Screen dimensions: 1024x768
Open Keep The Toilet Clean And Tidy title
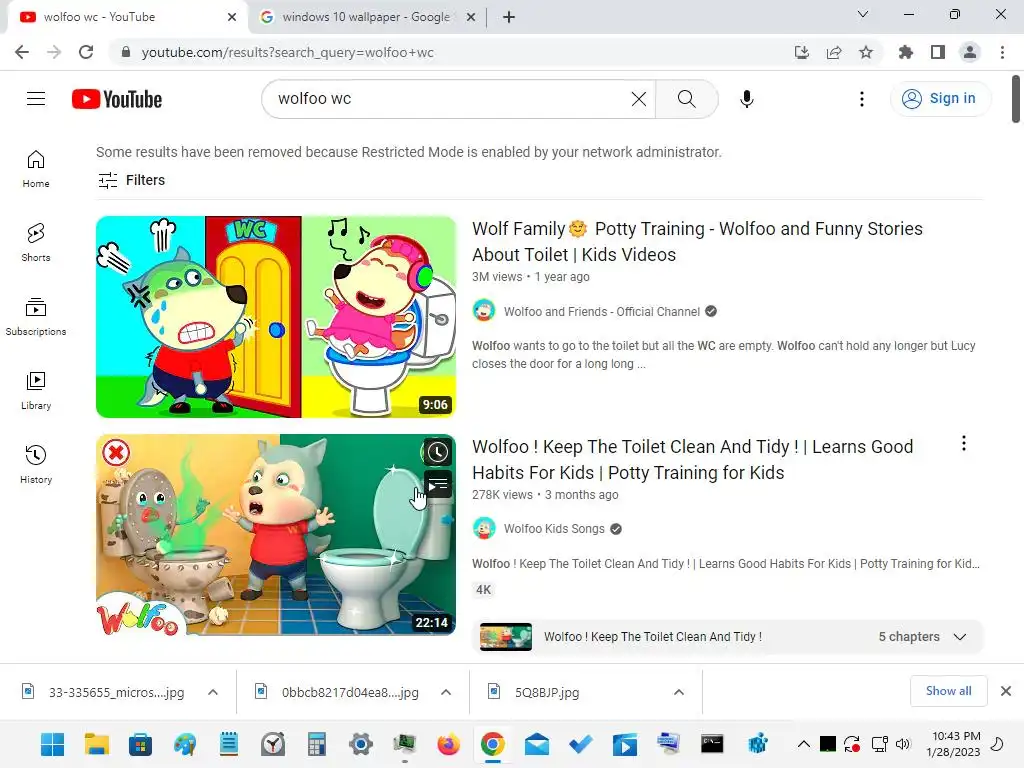pyautogui.click(x=692, y=460)
